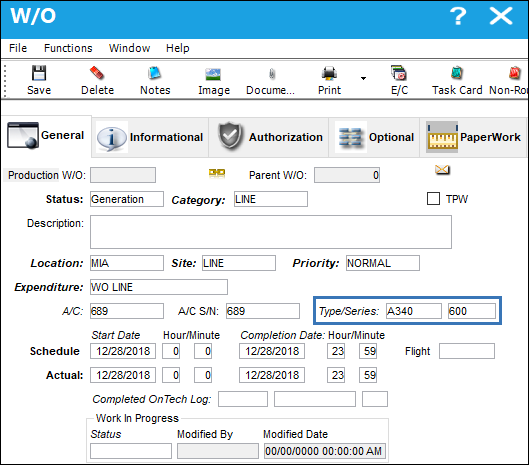Click the A/C S/N field

coord(263,311)
